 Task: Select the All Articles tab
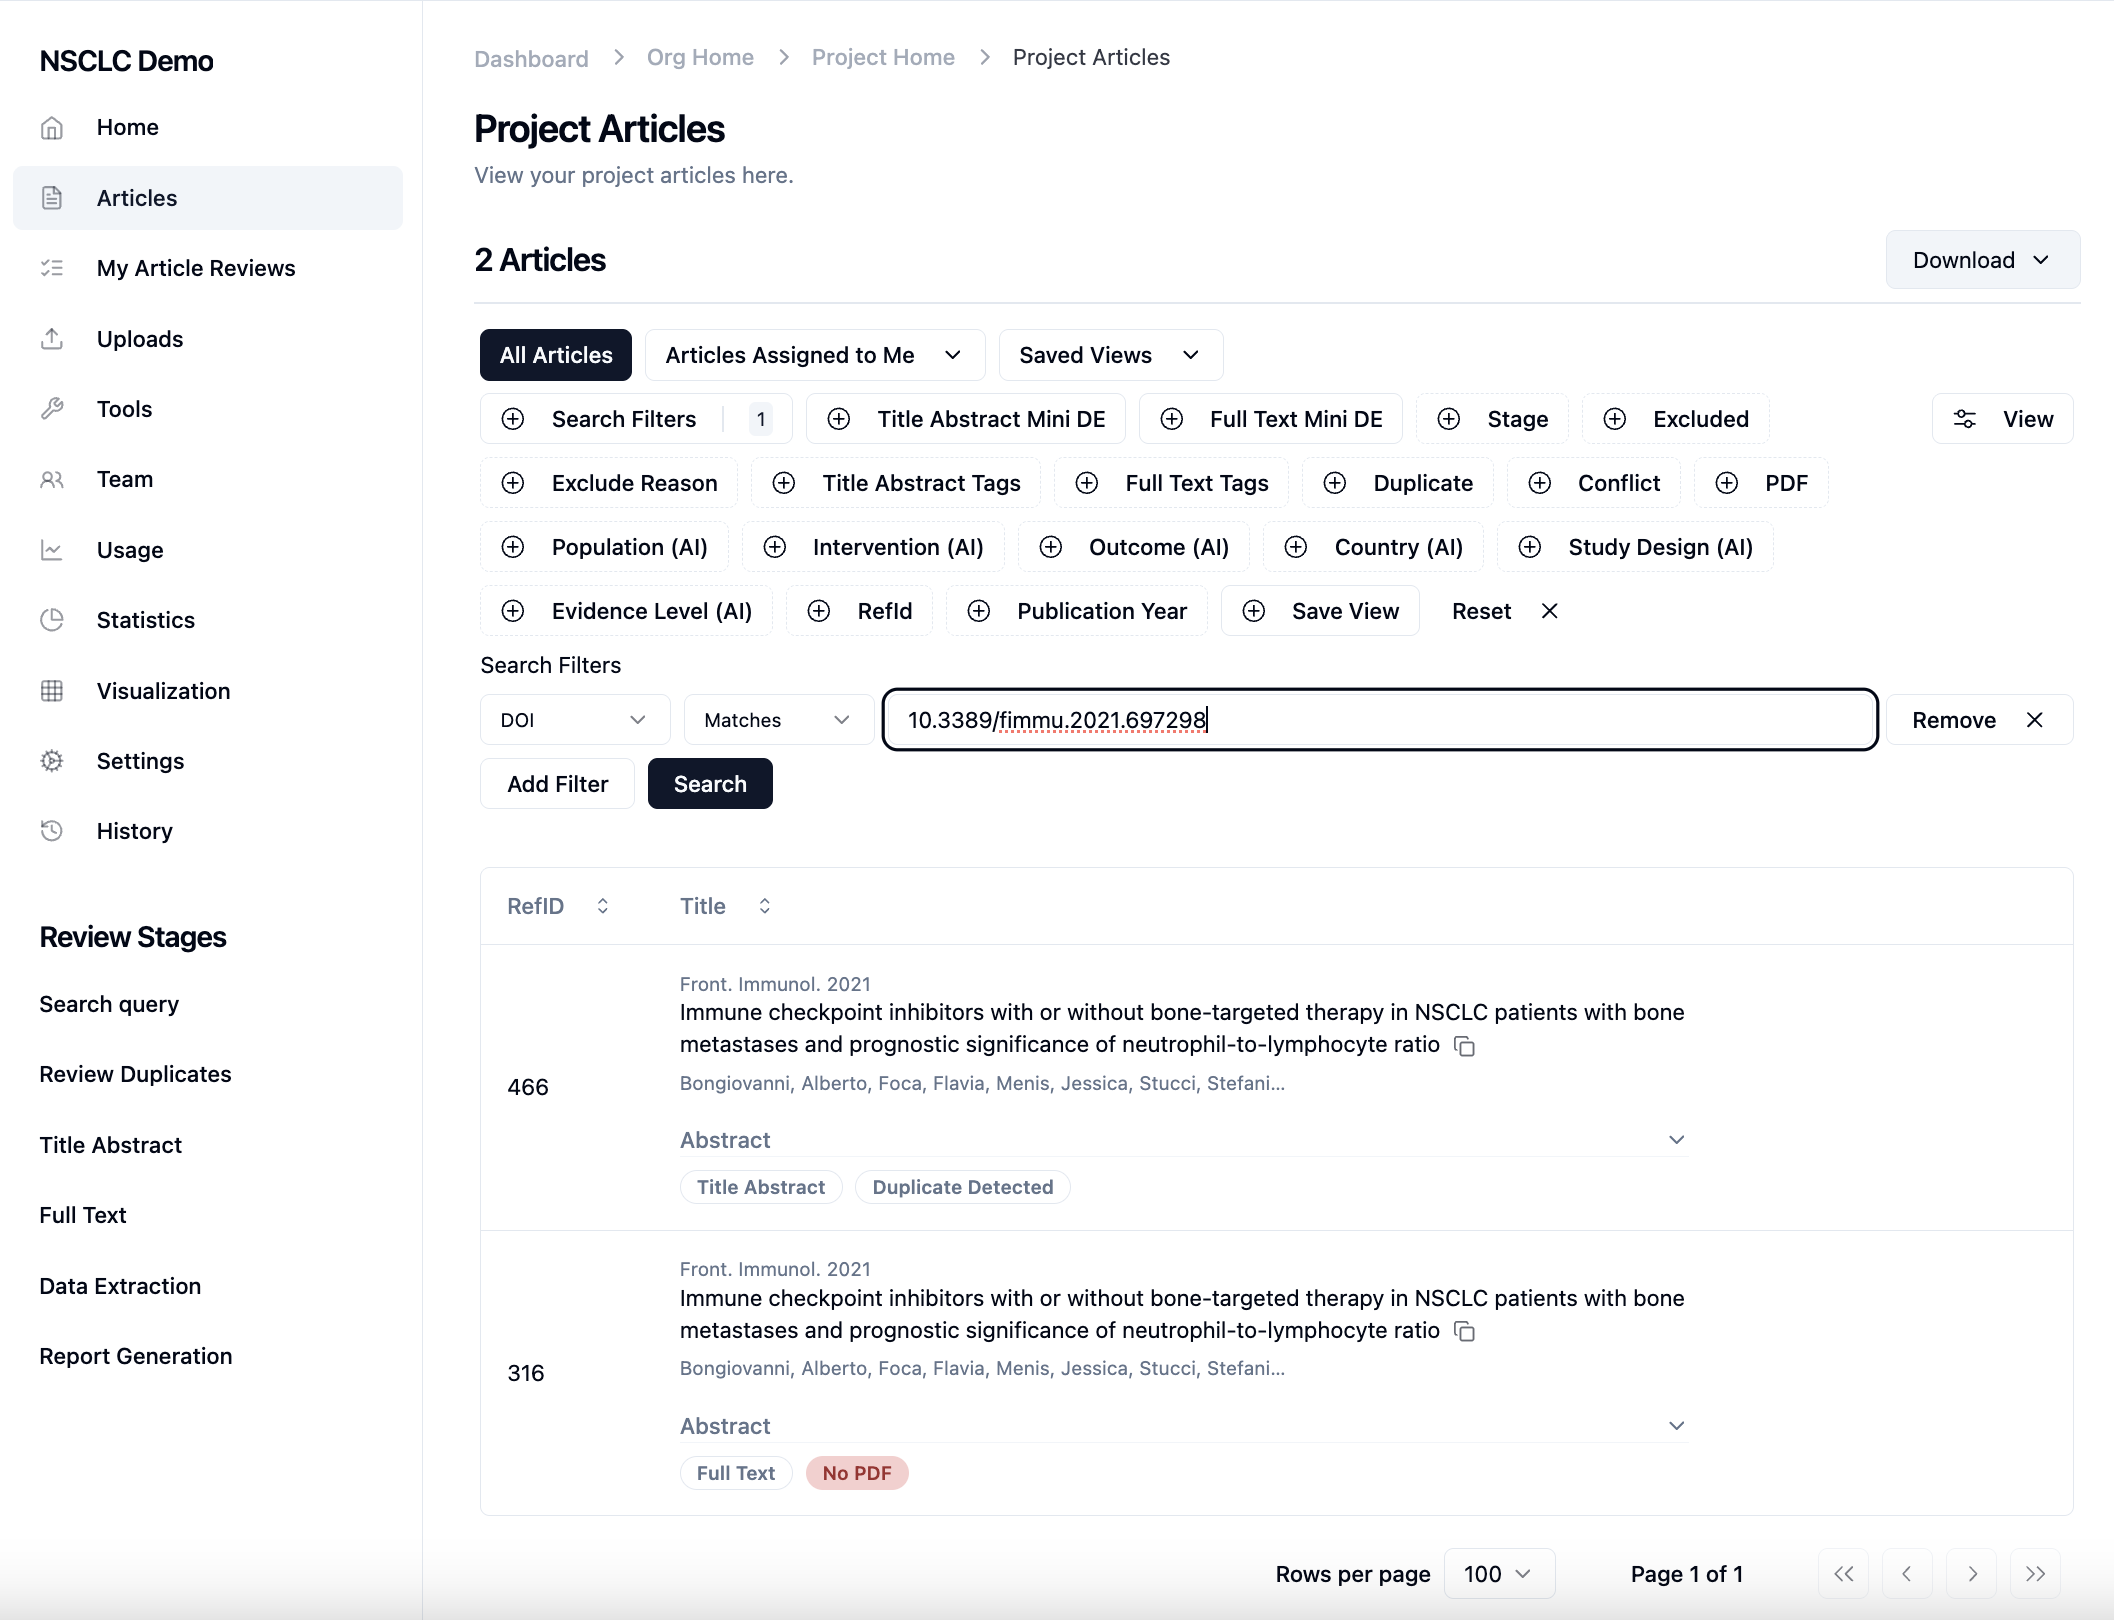pyautogui.click(x=556, y=355)
